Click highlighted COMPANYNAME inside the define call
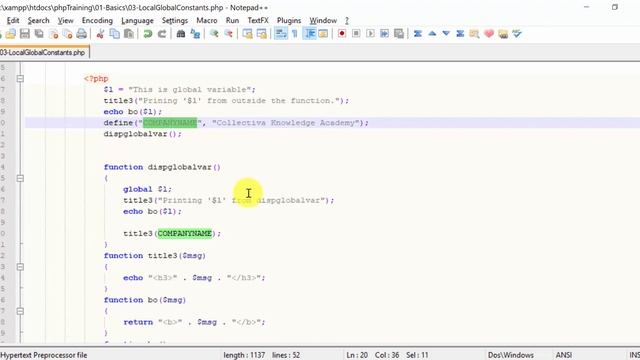This screenshot has width=640, height=360. (x=170, y=122)
